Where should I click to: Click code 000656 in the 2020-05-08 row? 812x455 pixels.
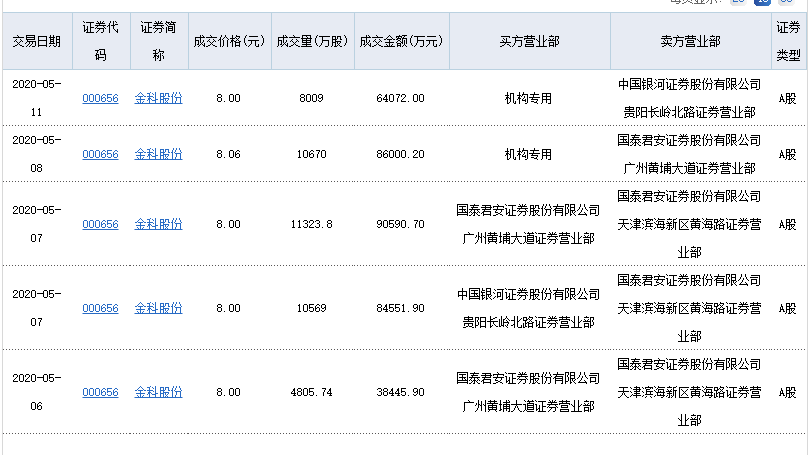pyautogui.click(x=100, y=154)
